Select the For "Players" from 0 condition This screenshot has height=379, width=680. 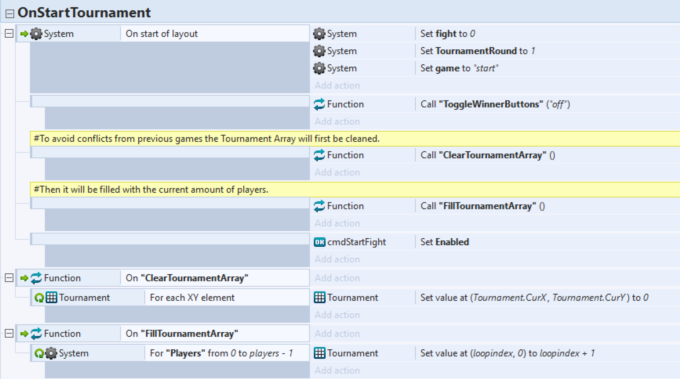point(226,353)
